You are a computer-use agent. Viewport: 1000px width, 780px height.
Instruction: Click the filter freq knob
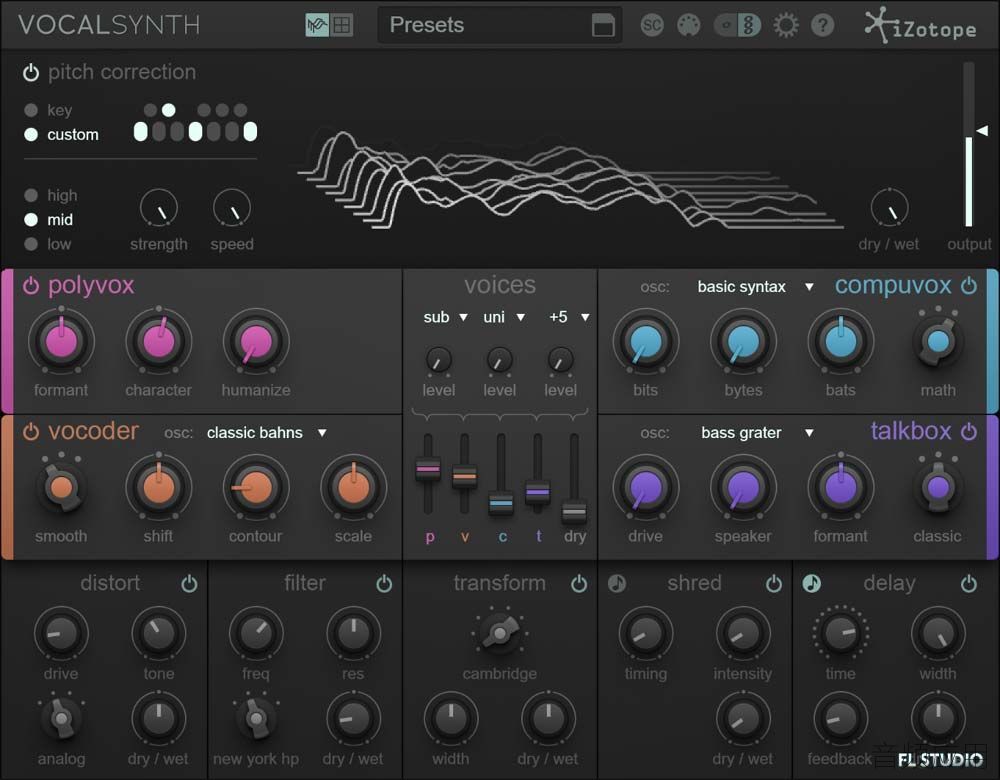tap(256, 633)
